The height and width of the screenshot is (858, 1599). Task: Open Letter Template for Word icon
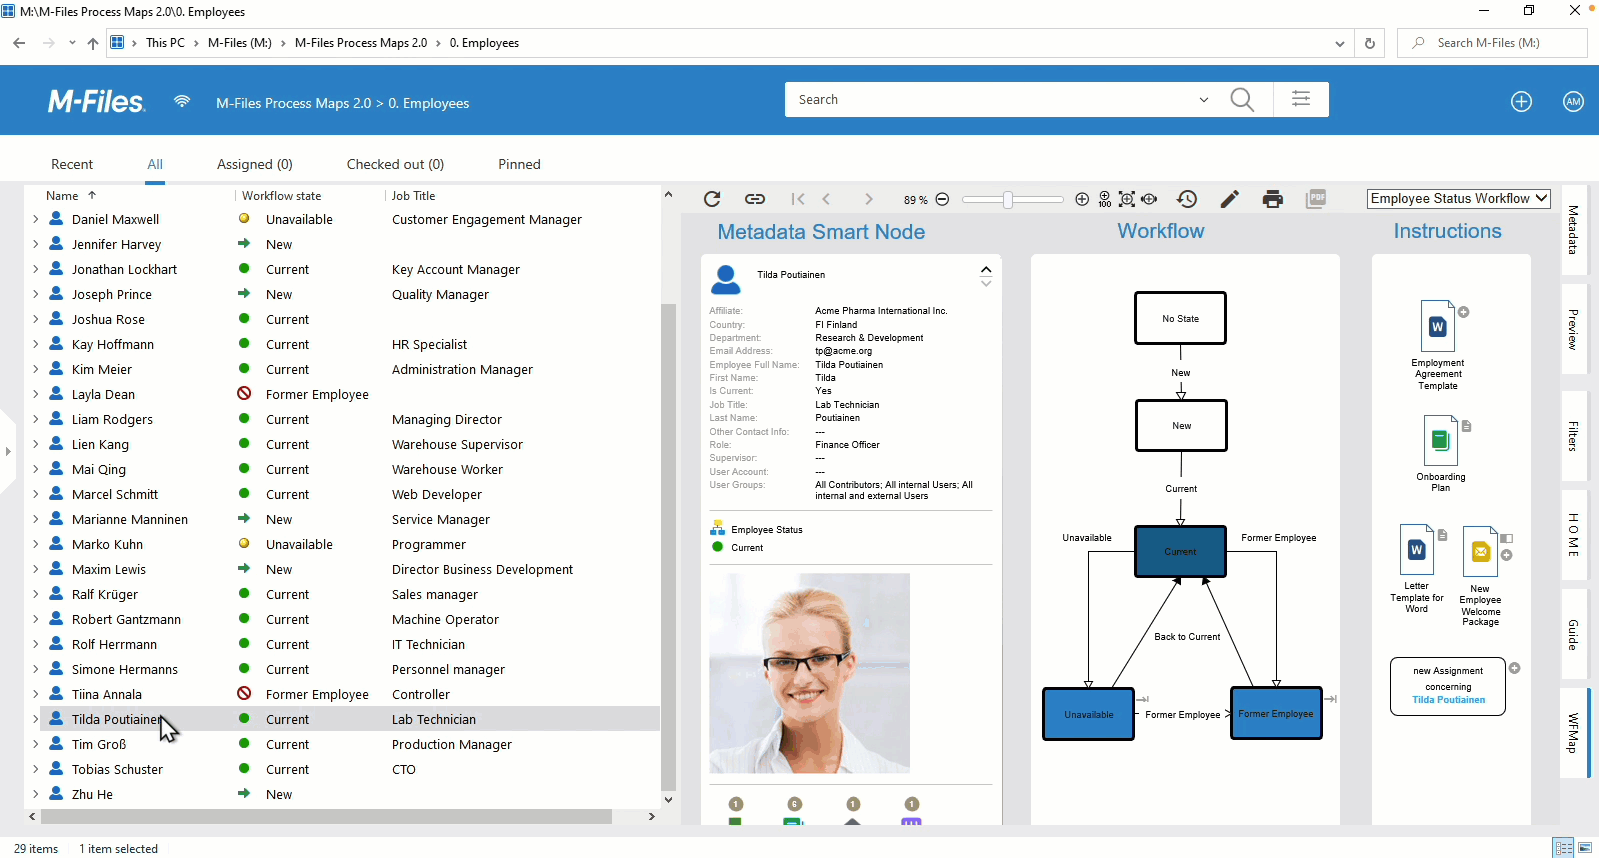tap(1416, 550)
